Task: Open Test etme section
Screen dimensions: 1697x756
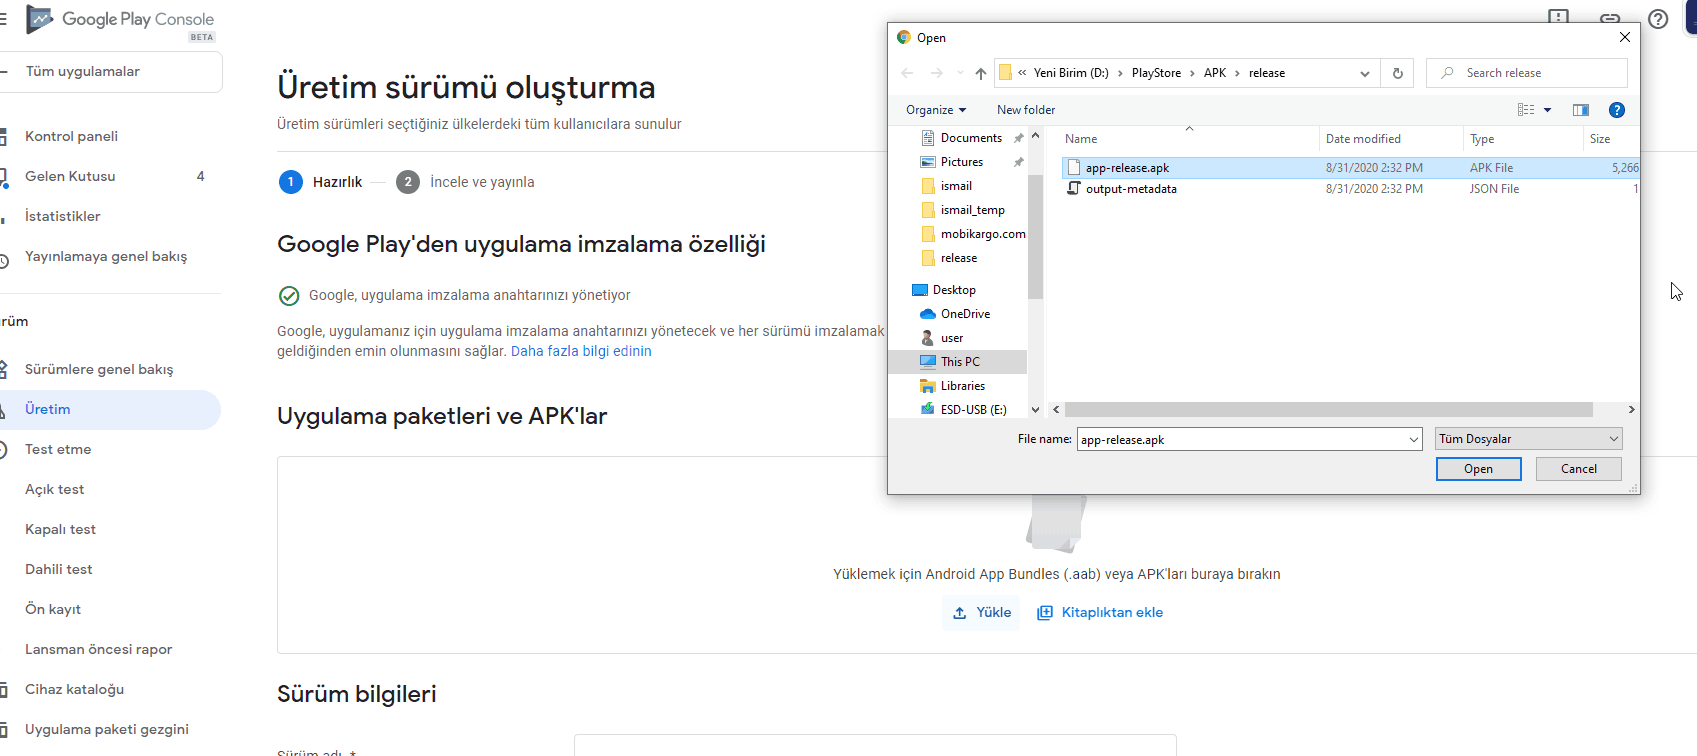Action: click(58, 449)
